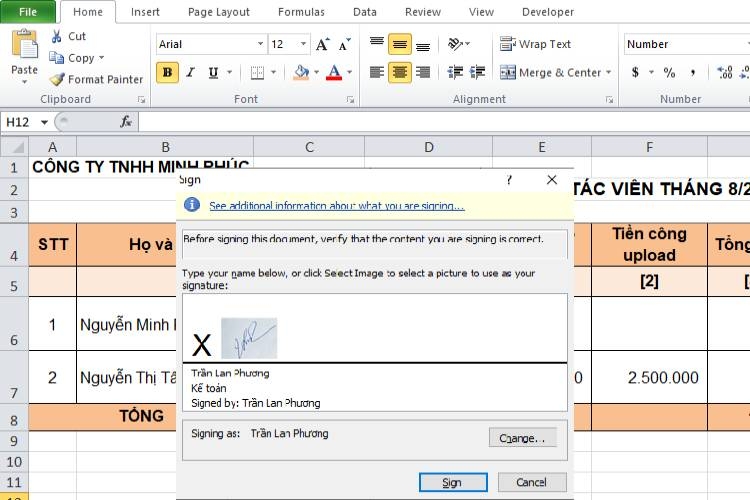Open Name Box dropdown arrow
The image size is (750, 500).
44,122
